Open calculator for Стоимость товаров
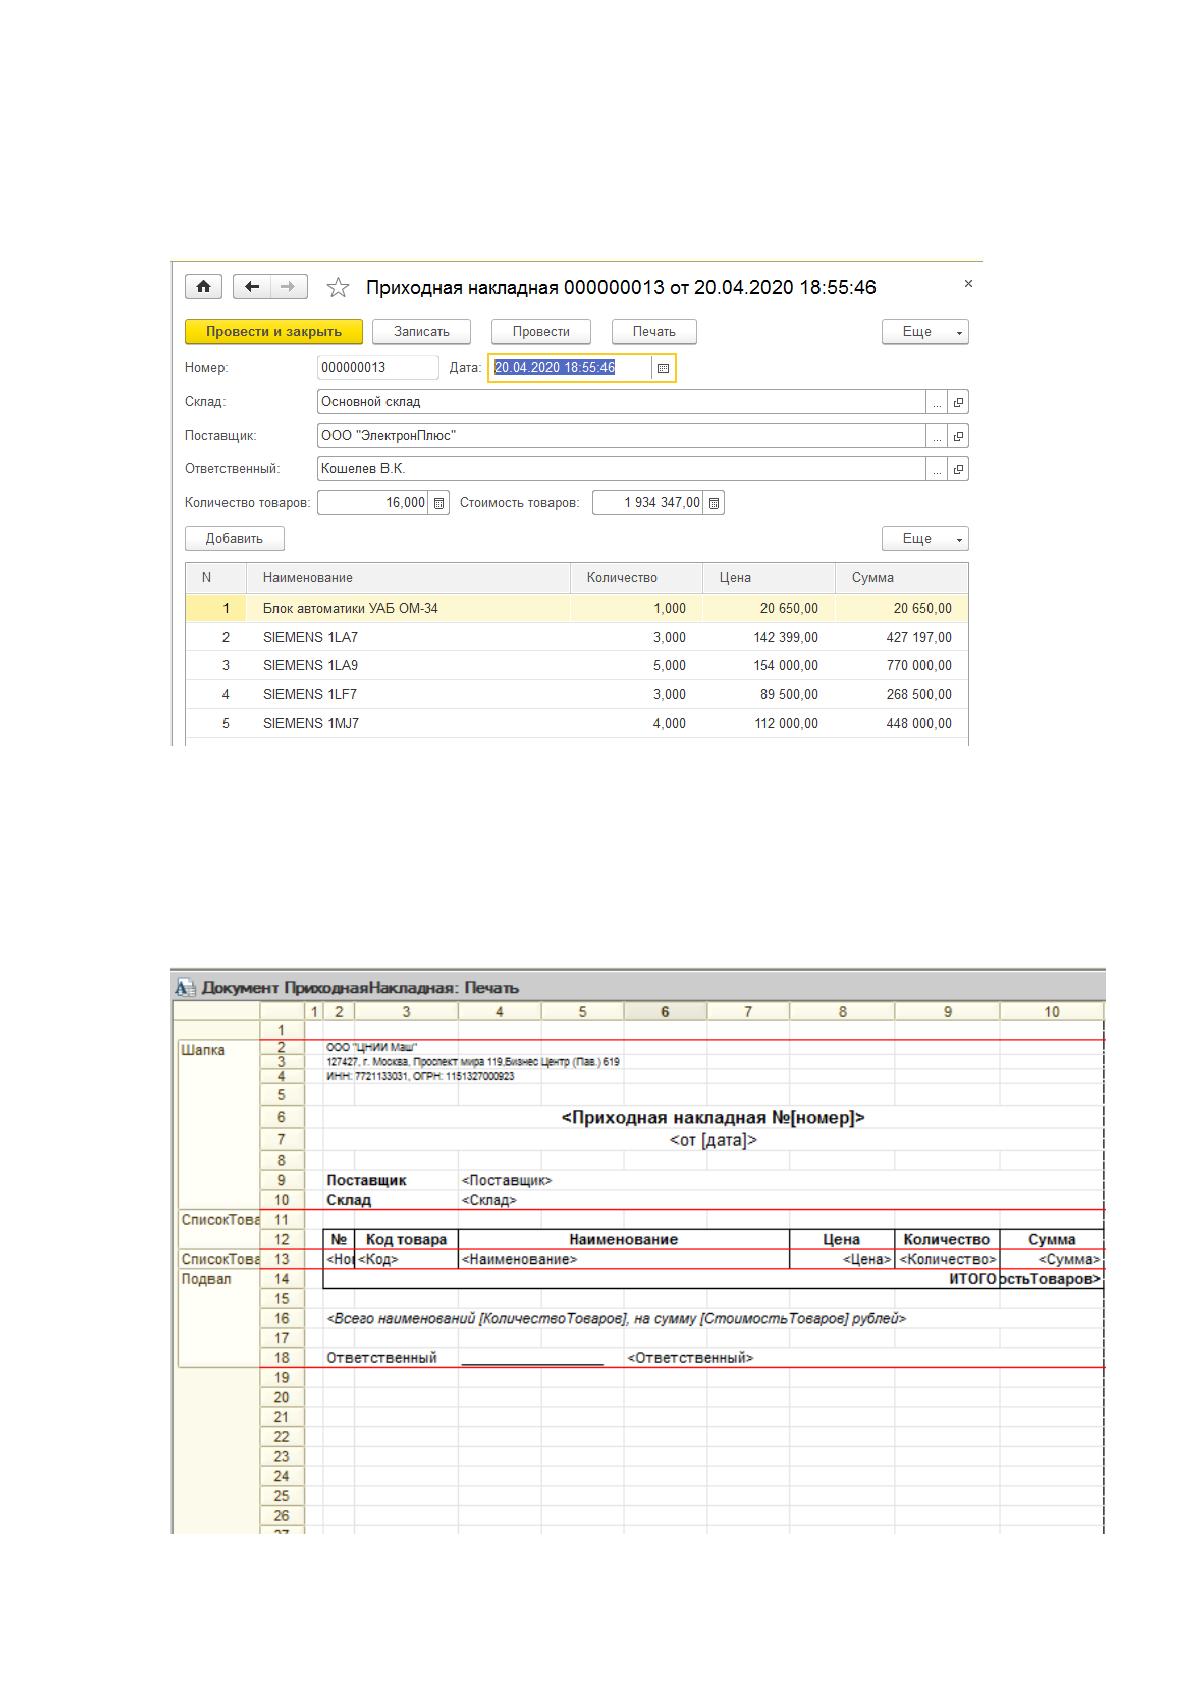This screenshot has height=1684, width=1191. [x=714, y=503]
